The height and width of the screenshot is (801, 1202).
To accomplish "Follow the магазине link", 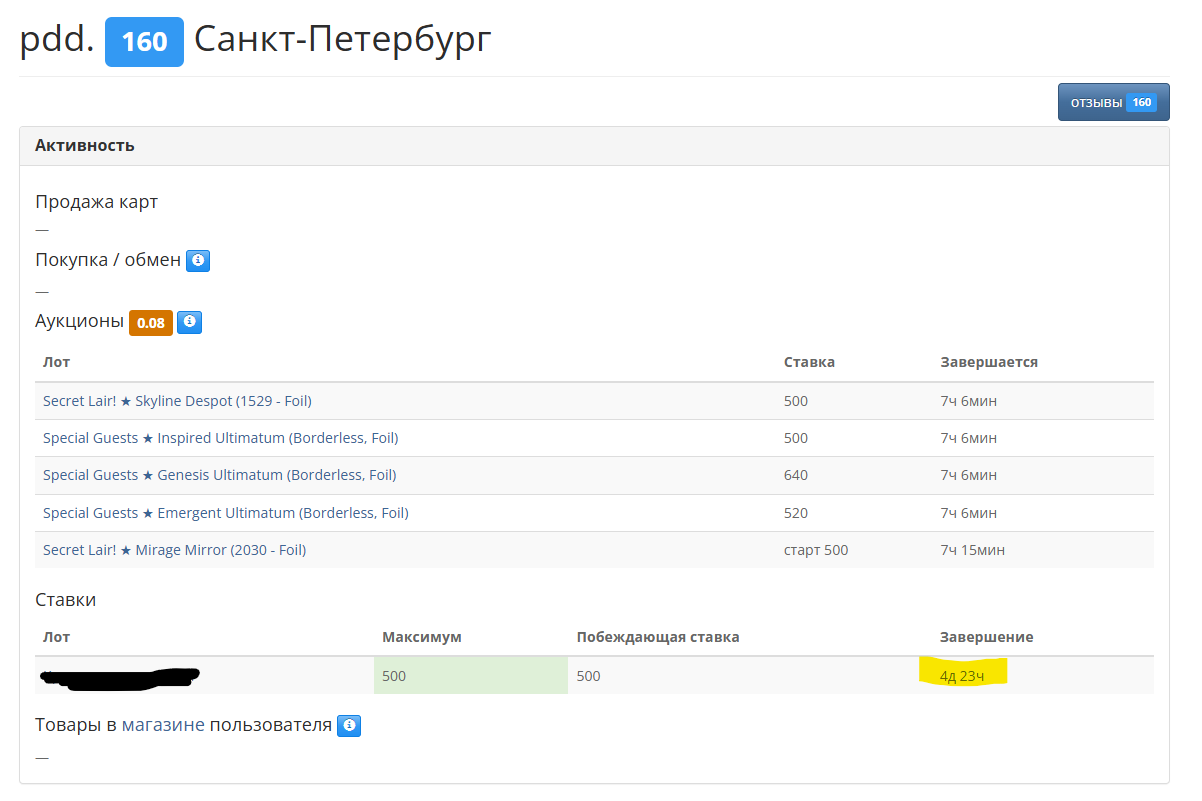I will click(163, 725).
